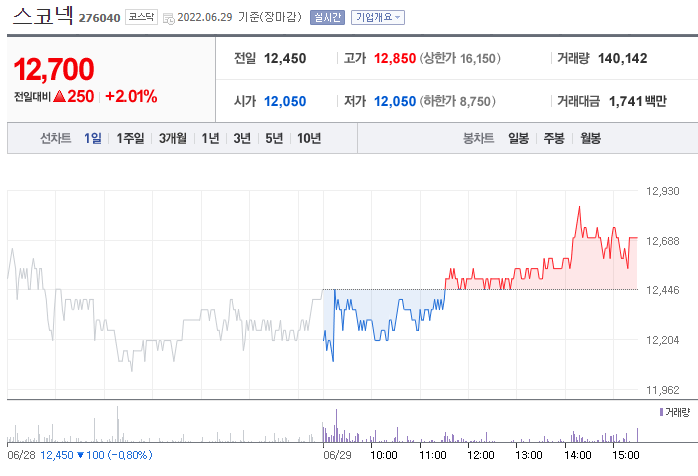This screenshot has height=476, width=698.
Task: Click the 13:00 time axis label
Action: tap(529, 455)
